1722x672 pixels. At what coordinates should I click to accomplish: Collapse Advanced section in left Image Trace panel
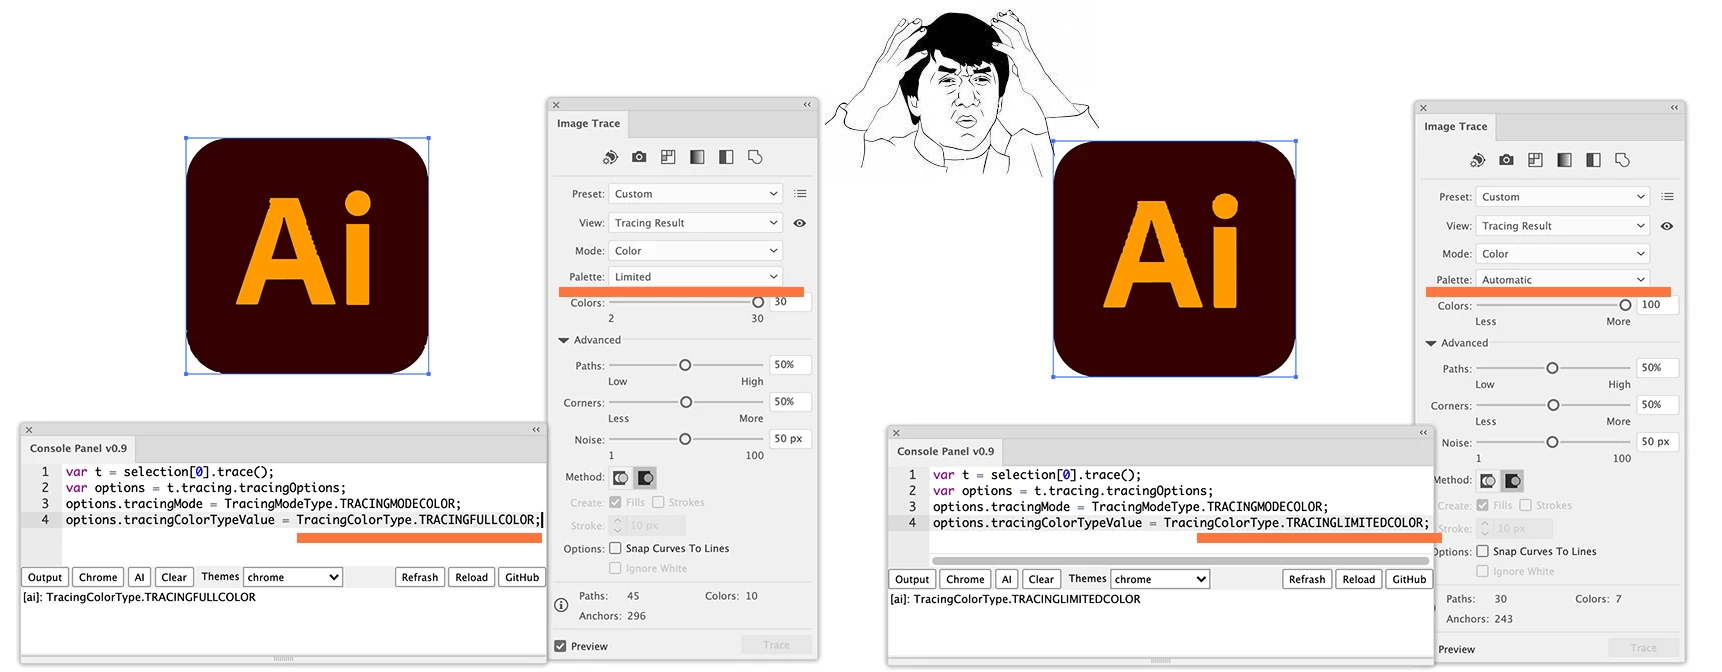pos(564,340)
